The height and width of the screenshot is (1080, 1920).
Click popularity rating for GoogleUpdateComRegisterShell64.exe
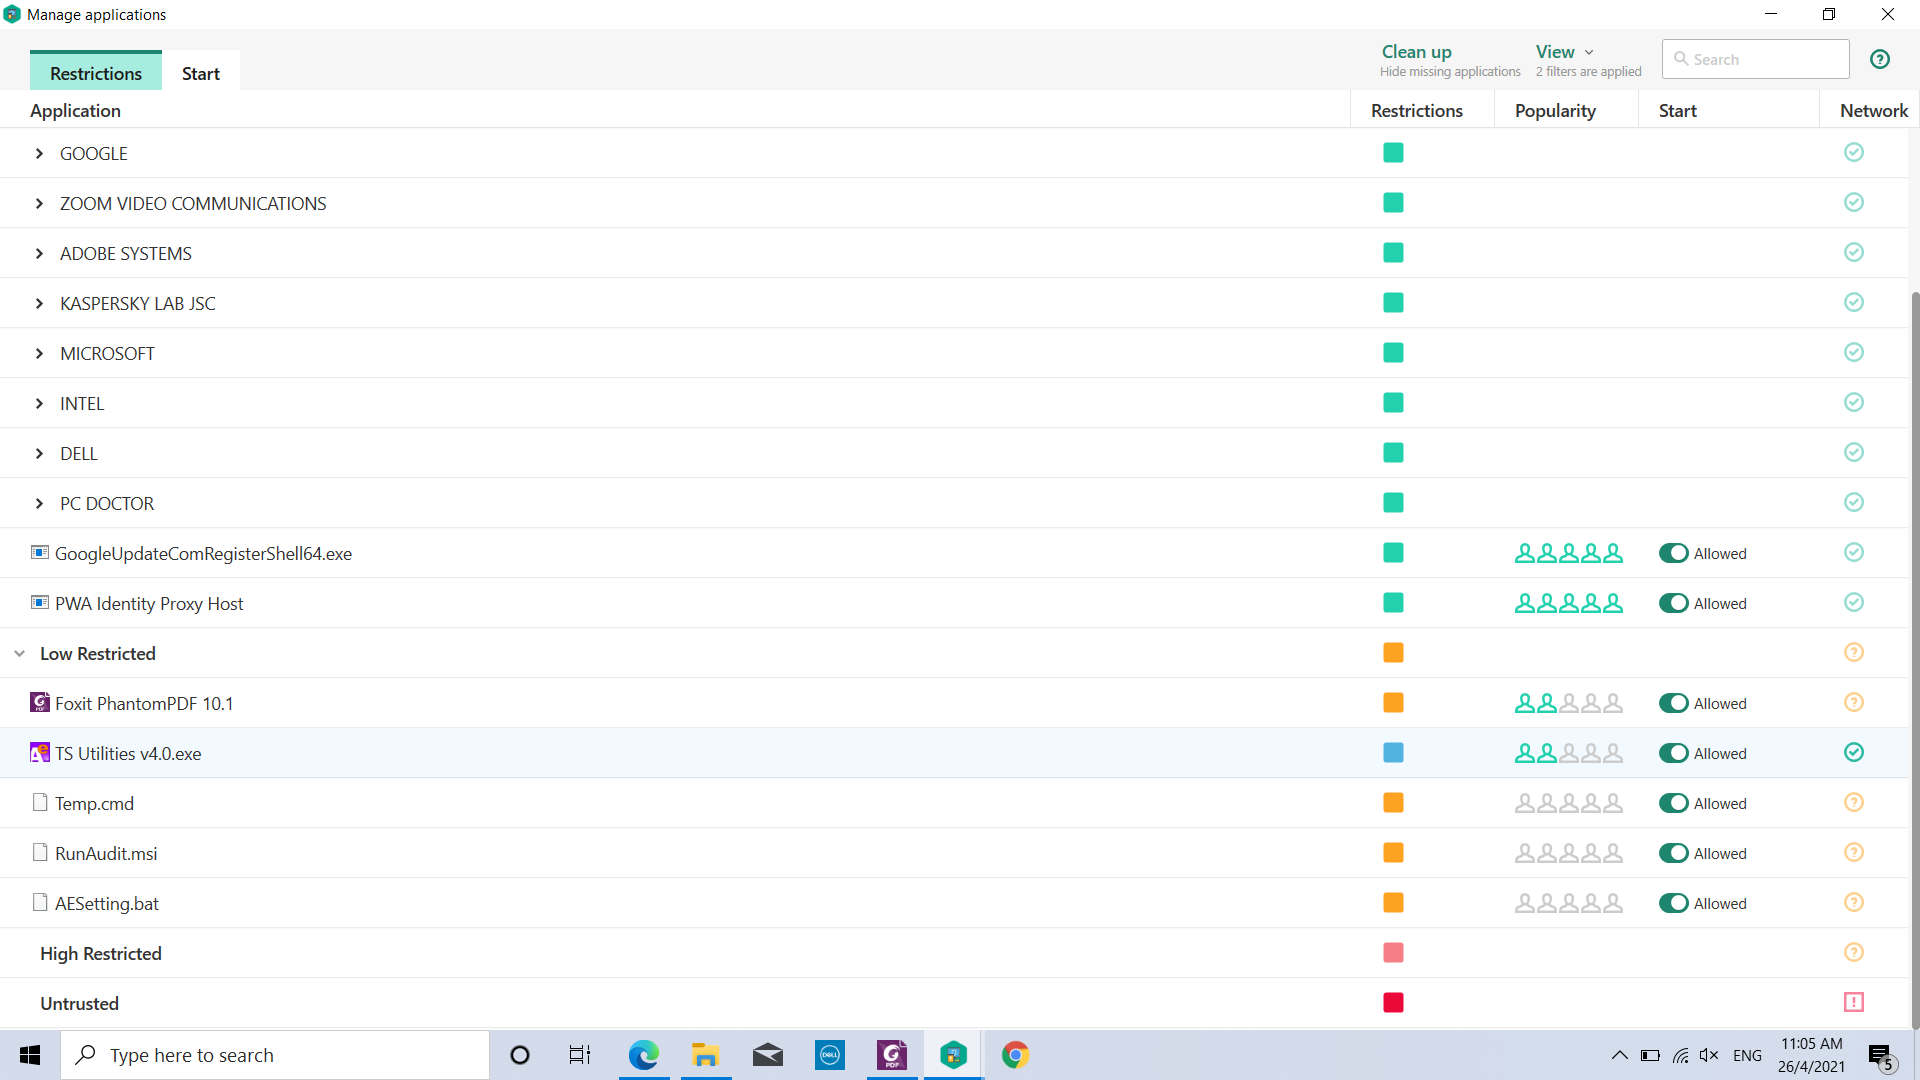tap(1568, 553)
